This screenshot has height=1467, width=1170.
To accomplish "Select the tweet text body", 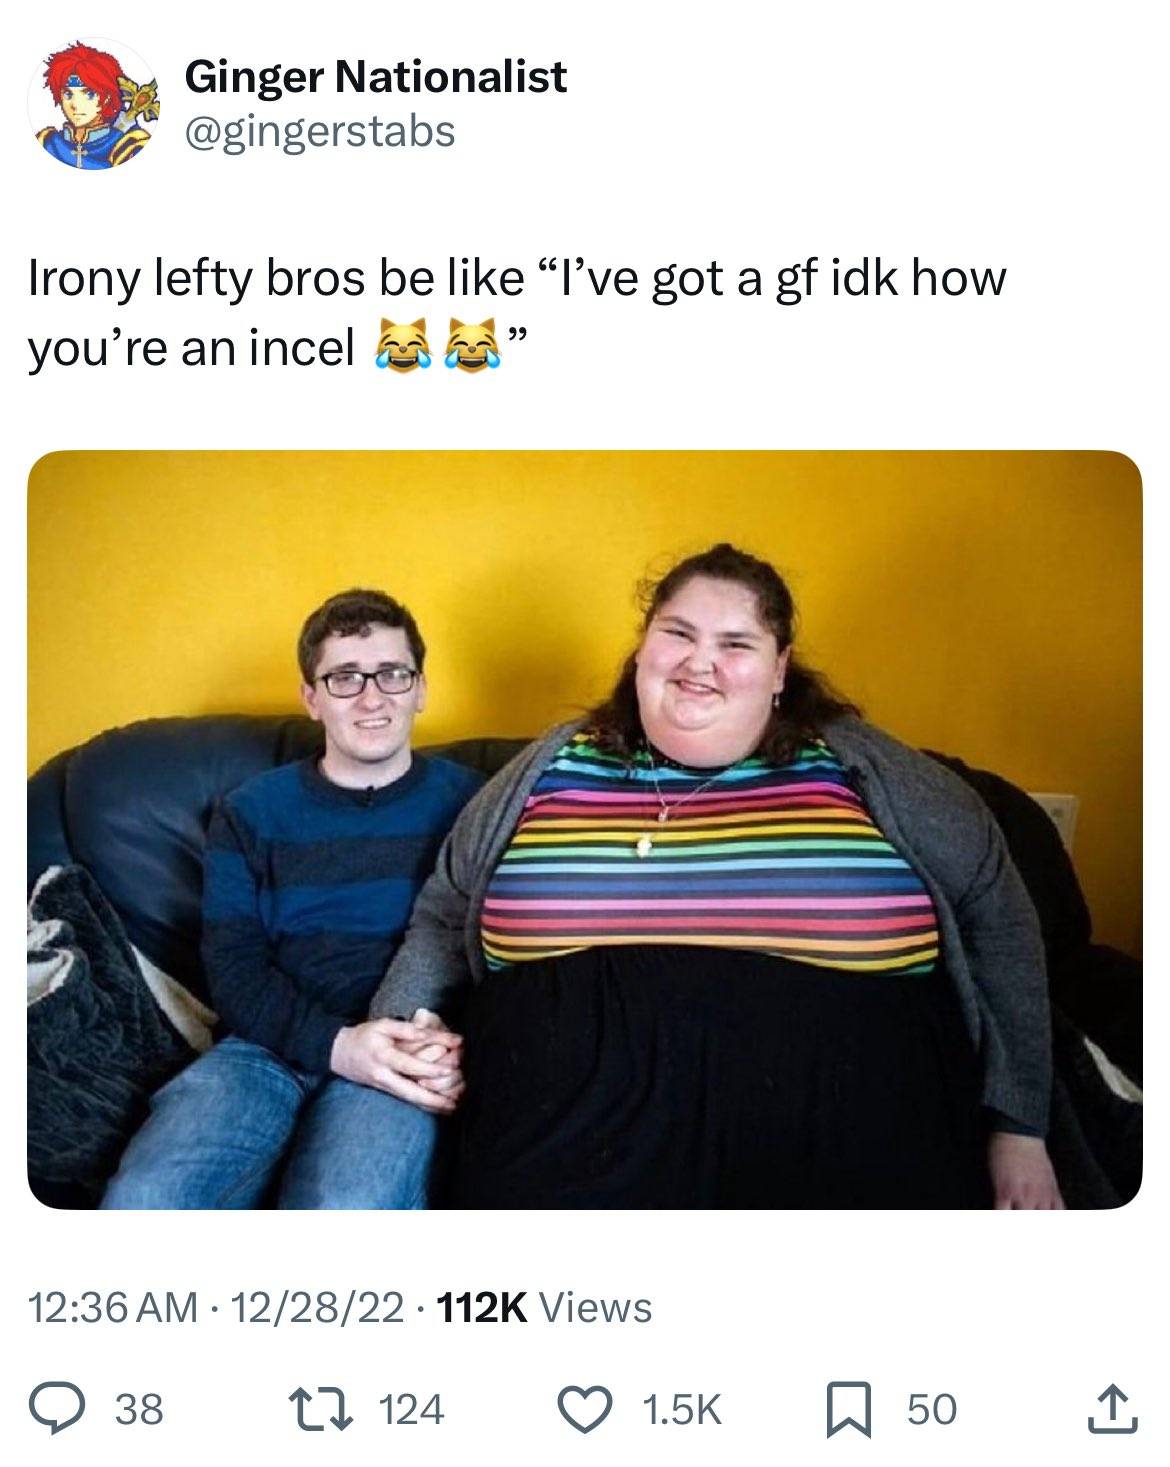I will (516, 312).
